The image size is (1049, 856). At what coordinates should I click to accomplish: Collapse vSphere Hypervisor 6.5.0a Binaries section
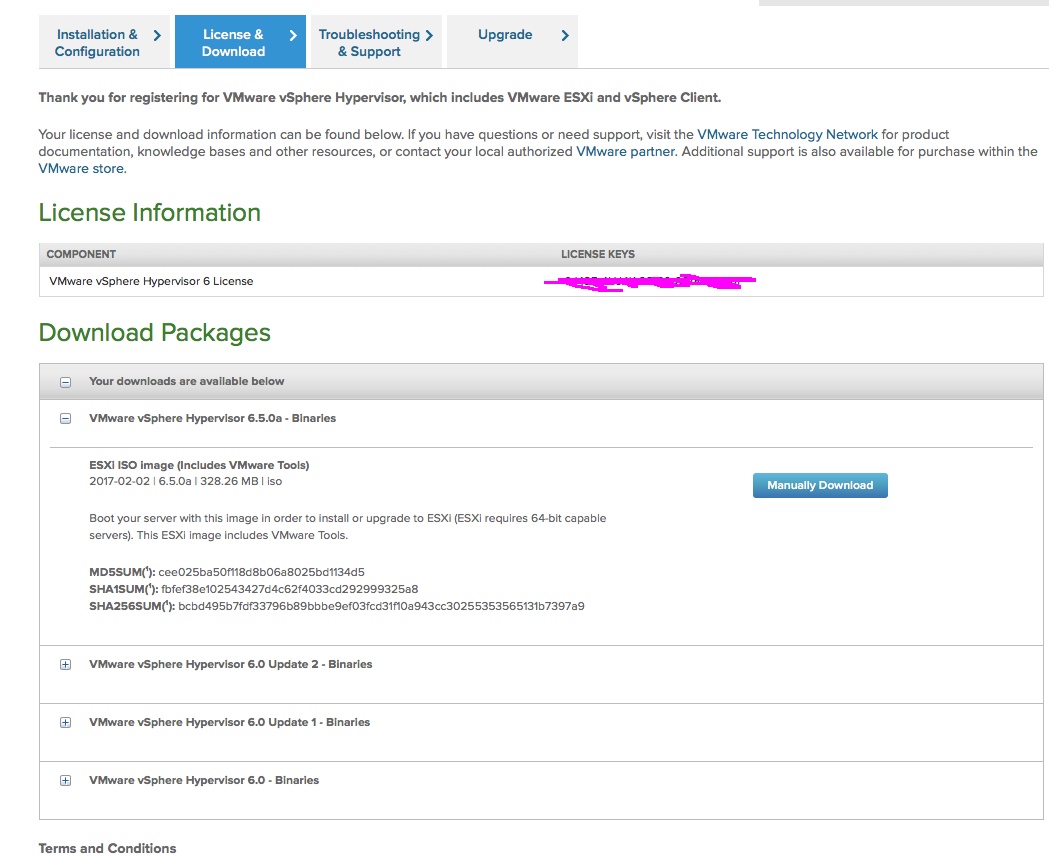pyautogui.click(x=66, y=419)
